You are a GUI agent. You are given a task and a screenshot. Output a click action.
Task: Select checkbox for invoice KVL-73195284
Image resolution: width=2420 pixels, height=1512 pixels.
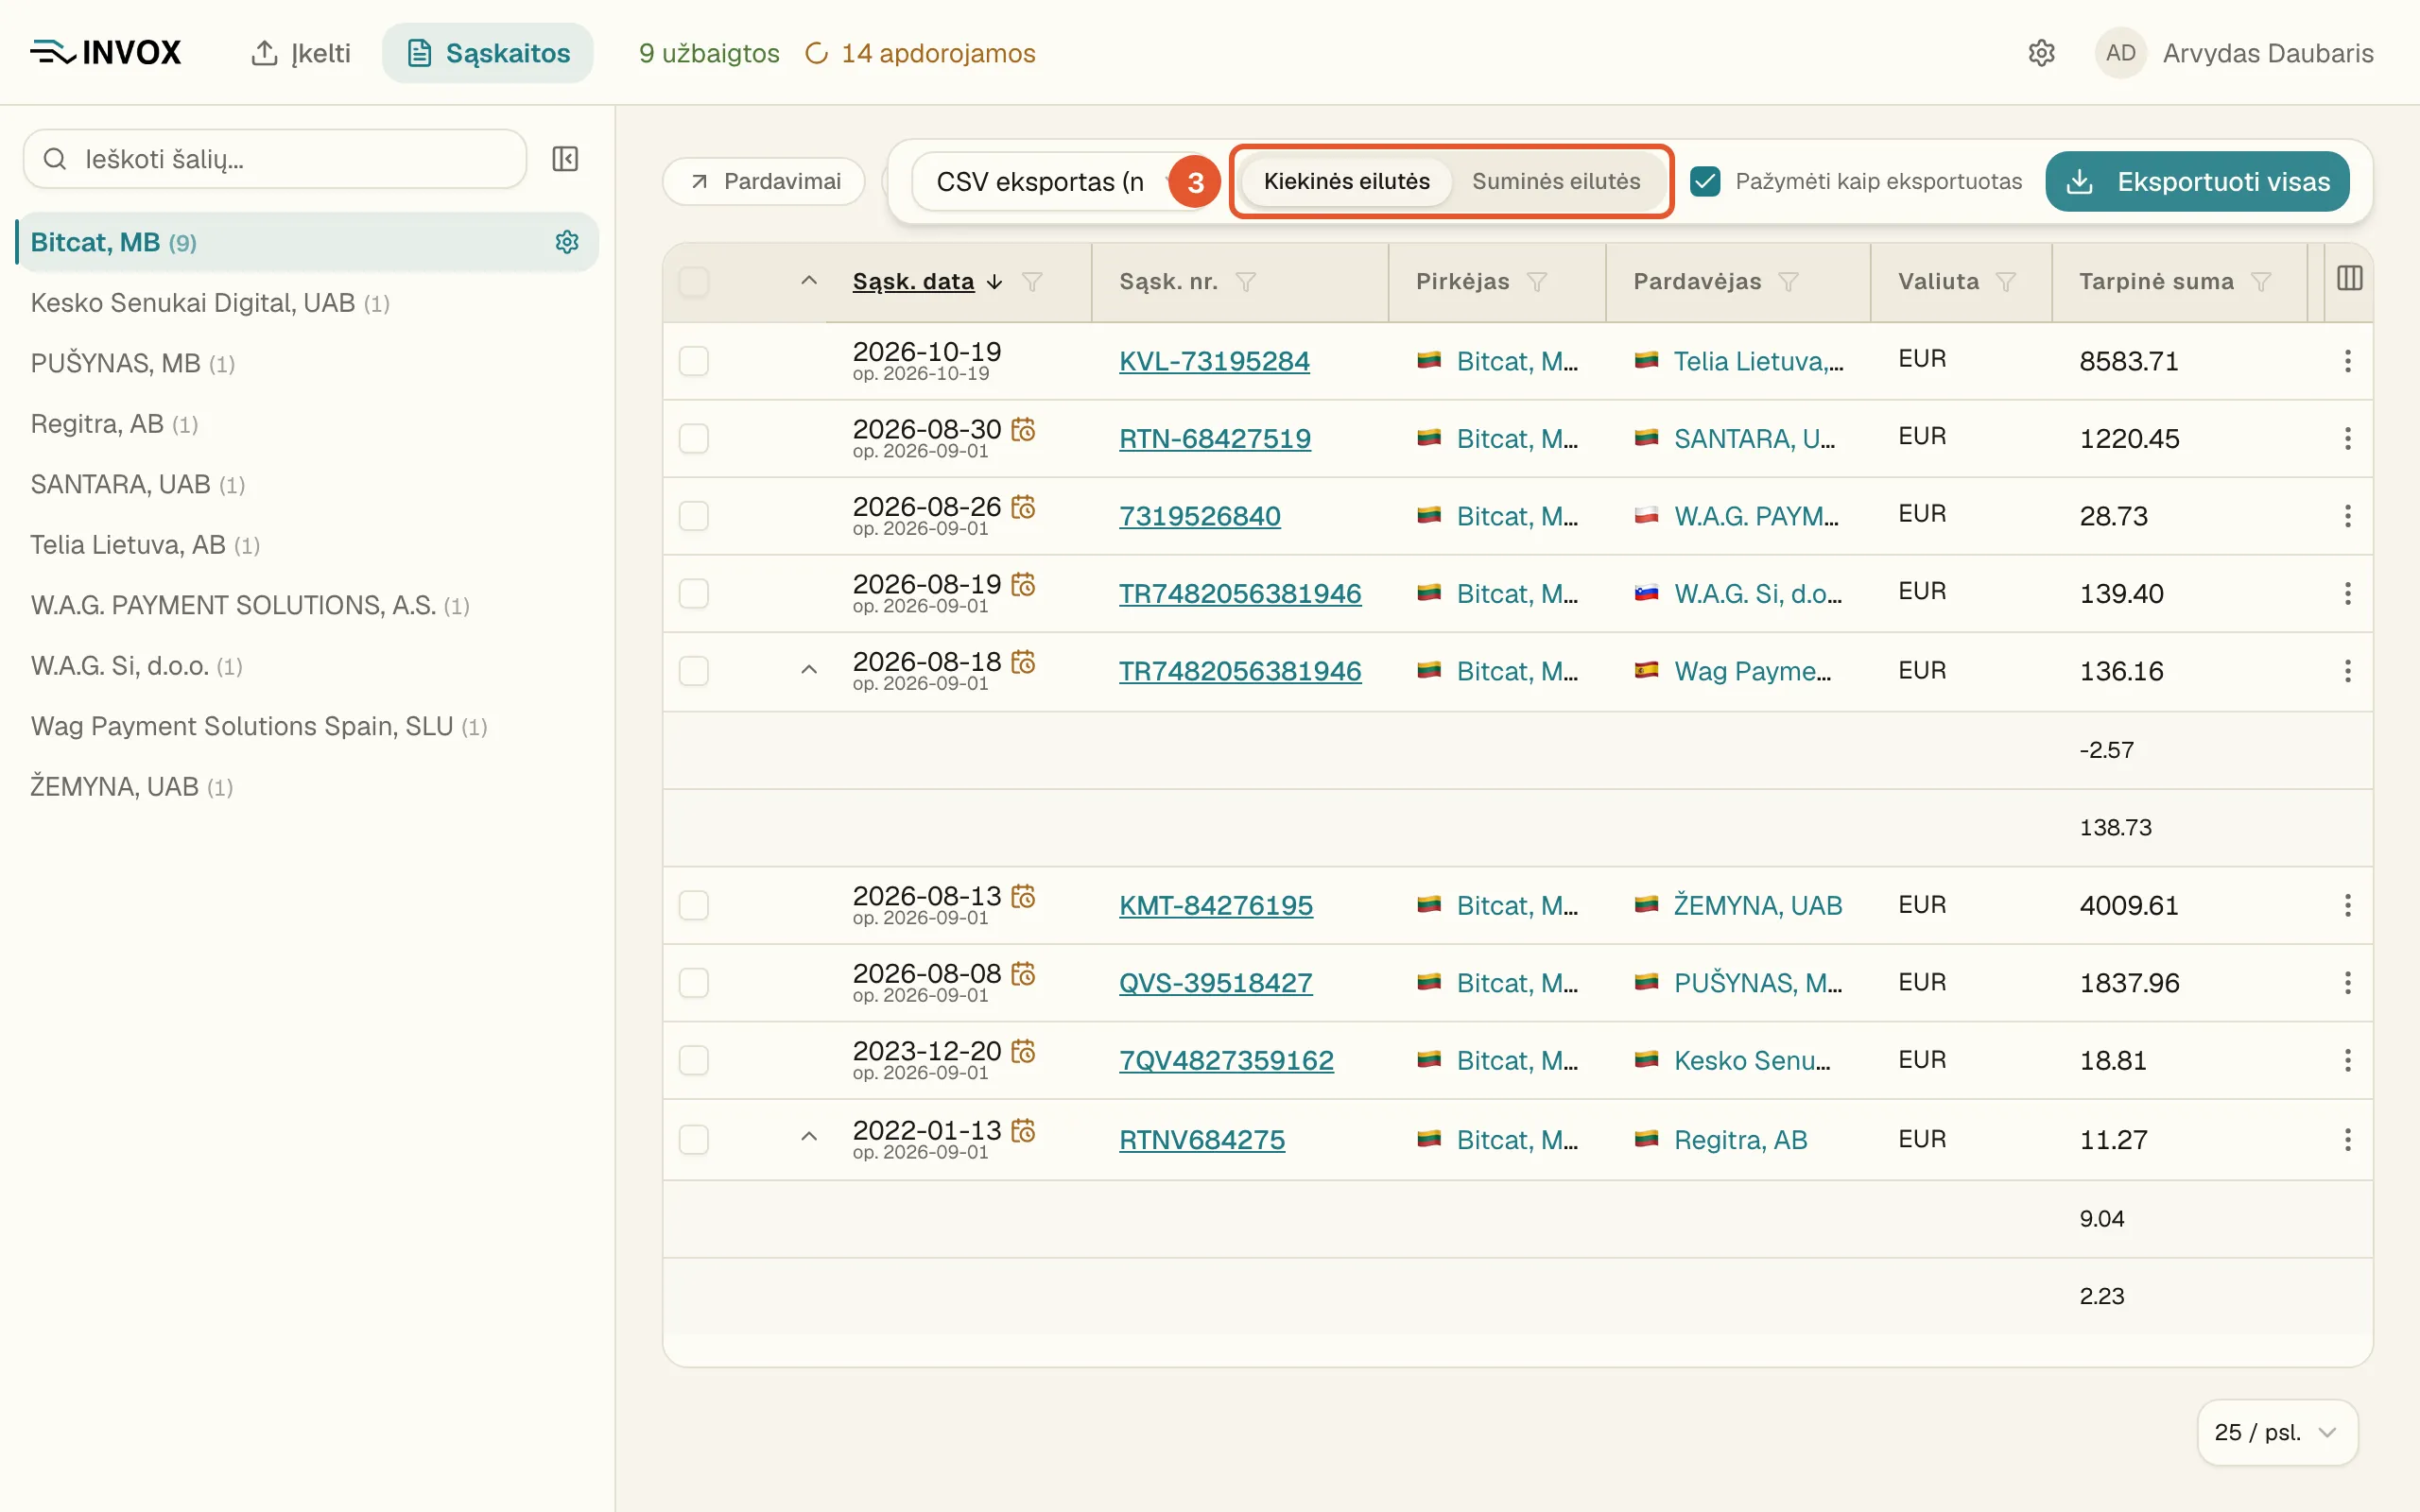coord(694,361)
